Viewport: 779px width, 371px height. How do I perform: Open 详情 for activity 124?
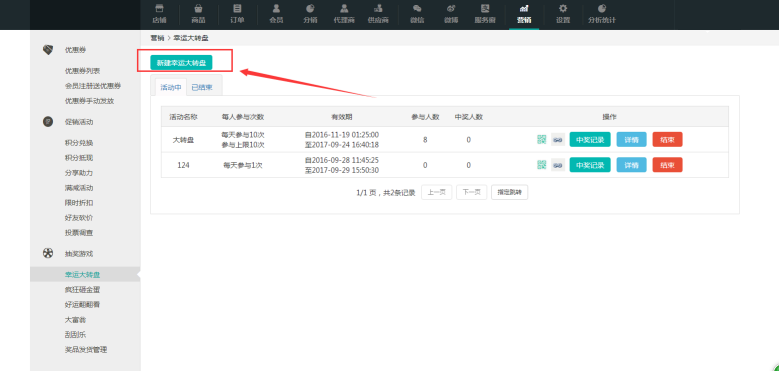point(631,165)
